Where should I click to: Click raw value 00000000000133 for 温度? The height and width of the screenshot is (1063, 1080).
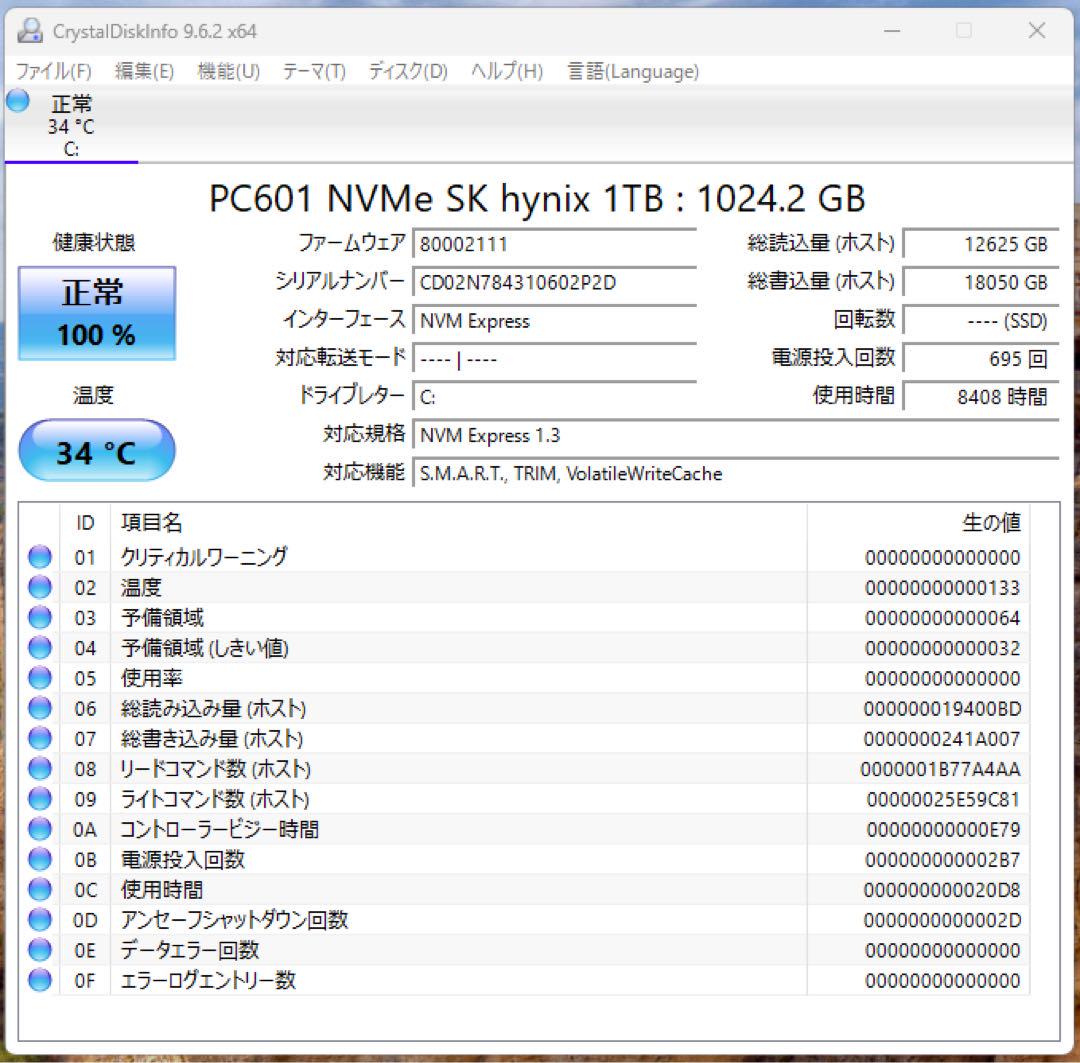(942, 588)
